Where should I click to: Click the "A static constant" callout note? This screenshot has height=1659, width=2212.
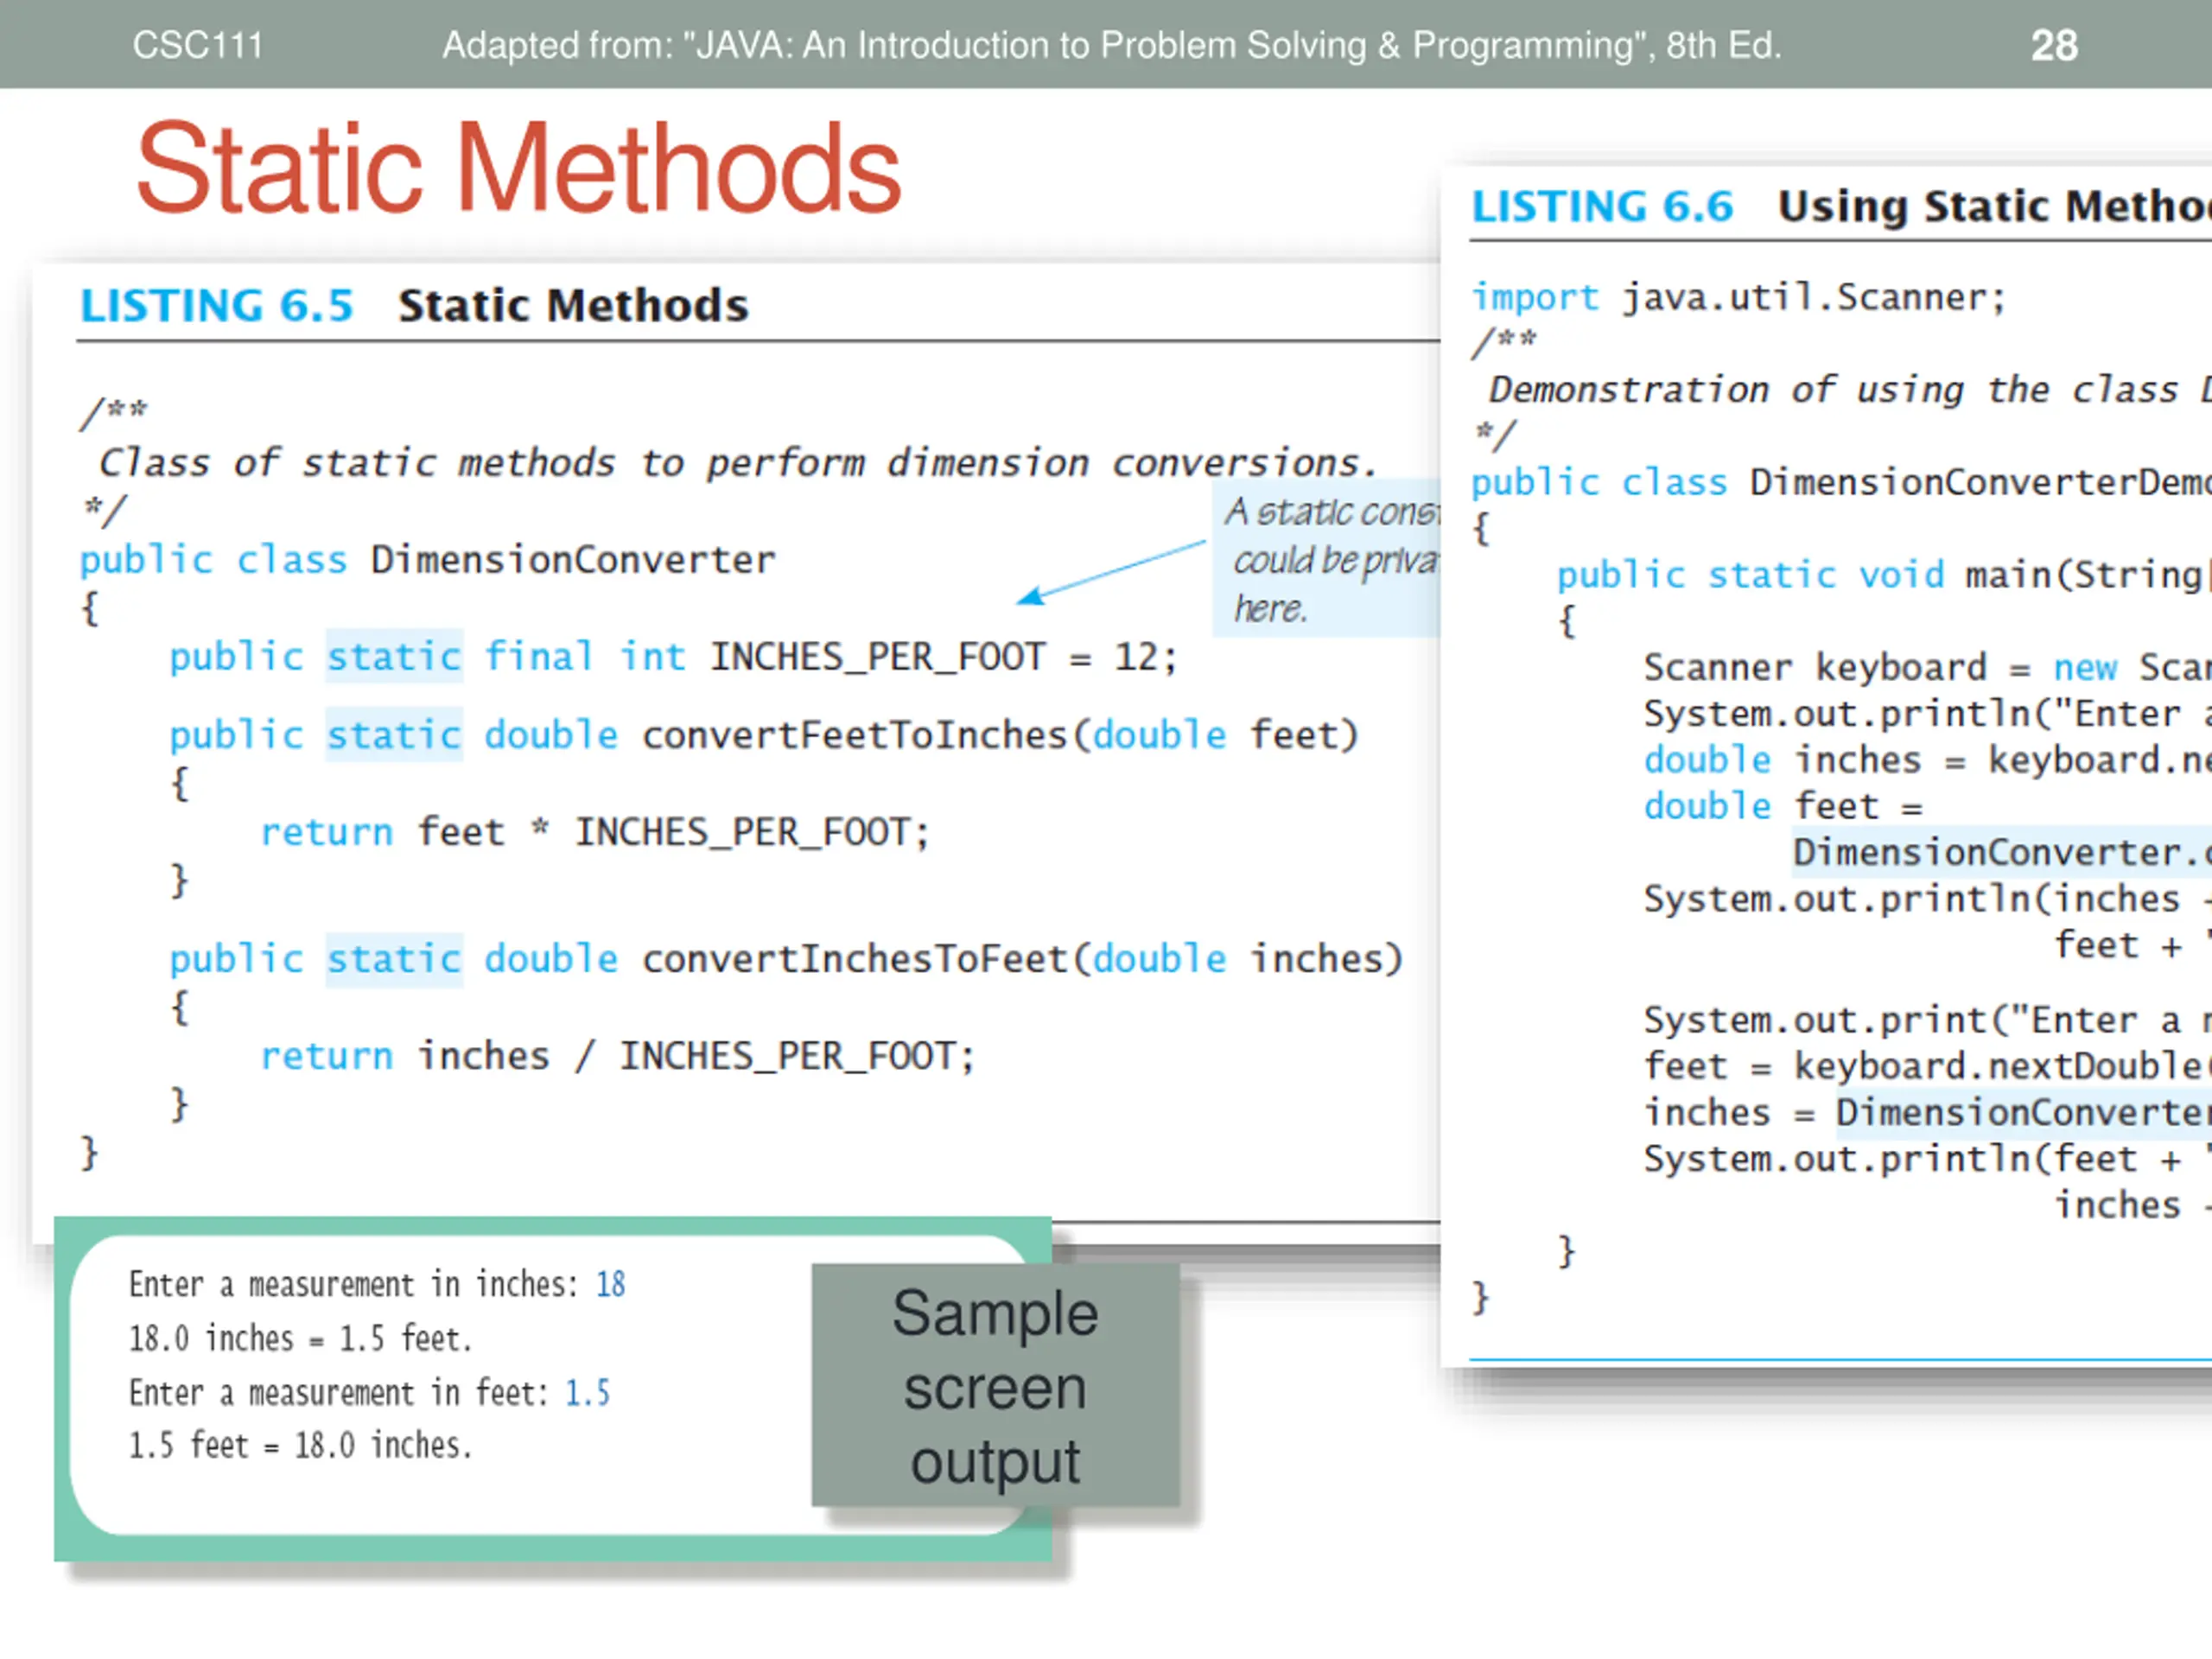1326,558
